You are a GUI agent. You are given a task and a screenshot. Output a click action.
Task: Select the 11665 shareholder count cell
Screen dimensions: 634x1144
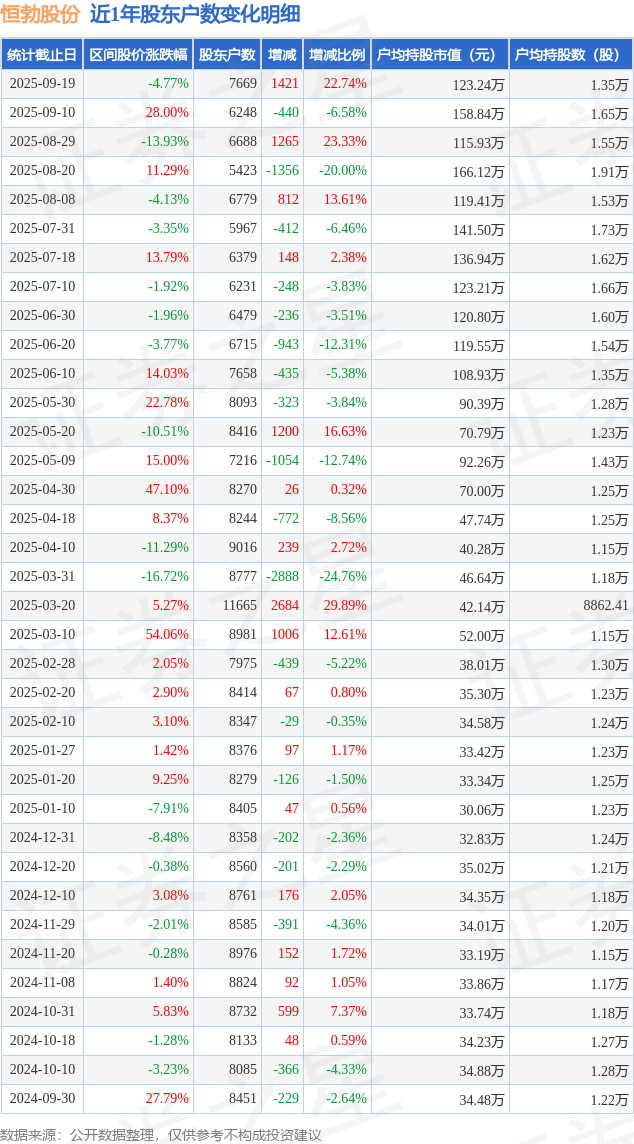(239, 606)
